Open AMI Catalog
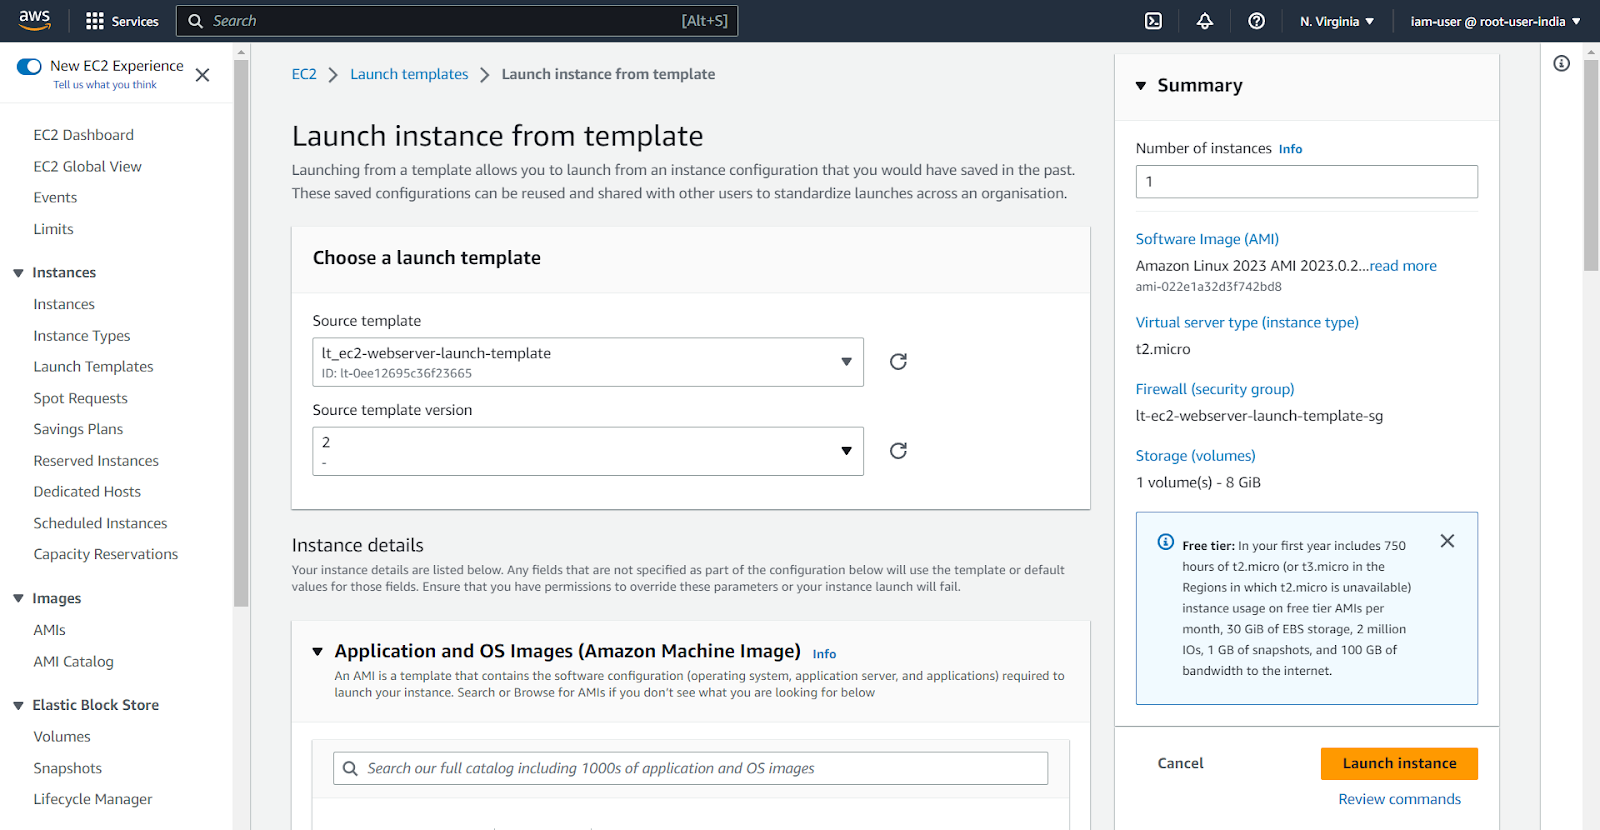This screenshot has width=1600, height=830. pos(73,662)
